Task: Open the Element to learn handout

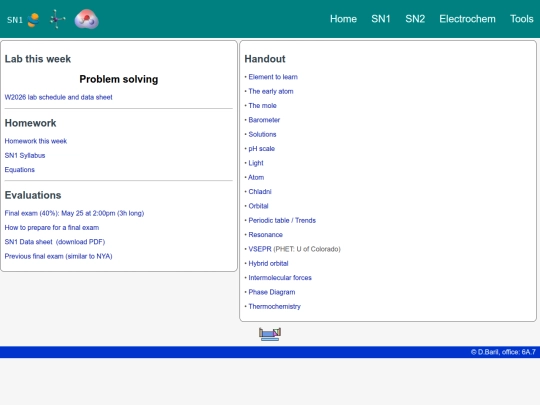Action: (x=273, y=77)
